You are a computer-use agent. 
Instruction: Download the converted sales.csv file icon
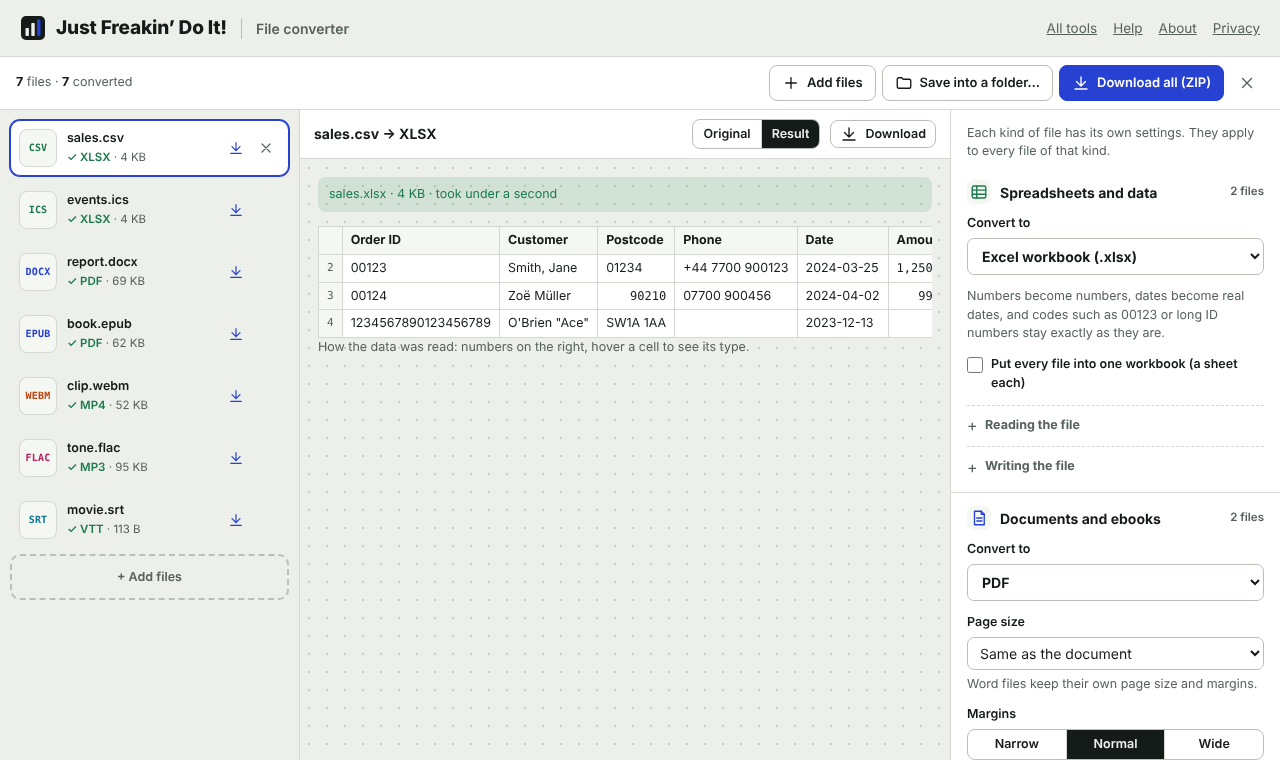pyautogui.click(x=236, y=148)
